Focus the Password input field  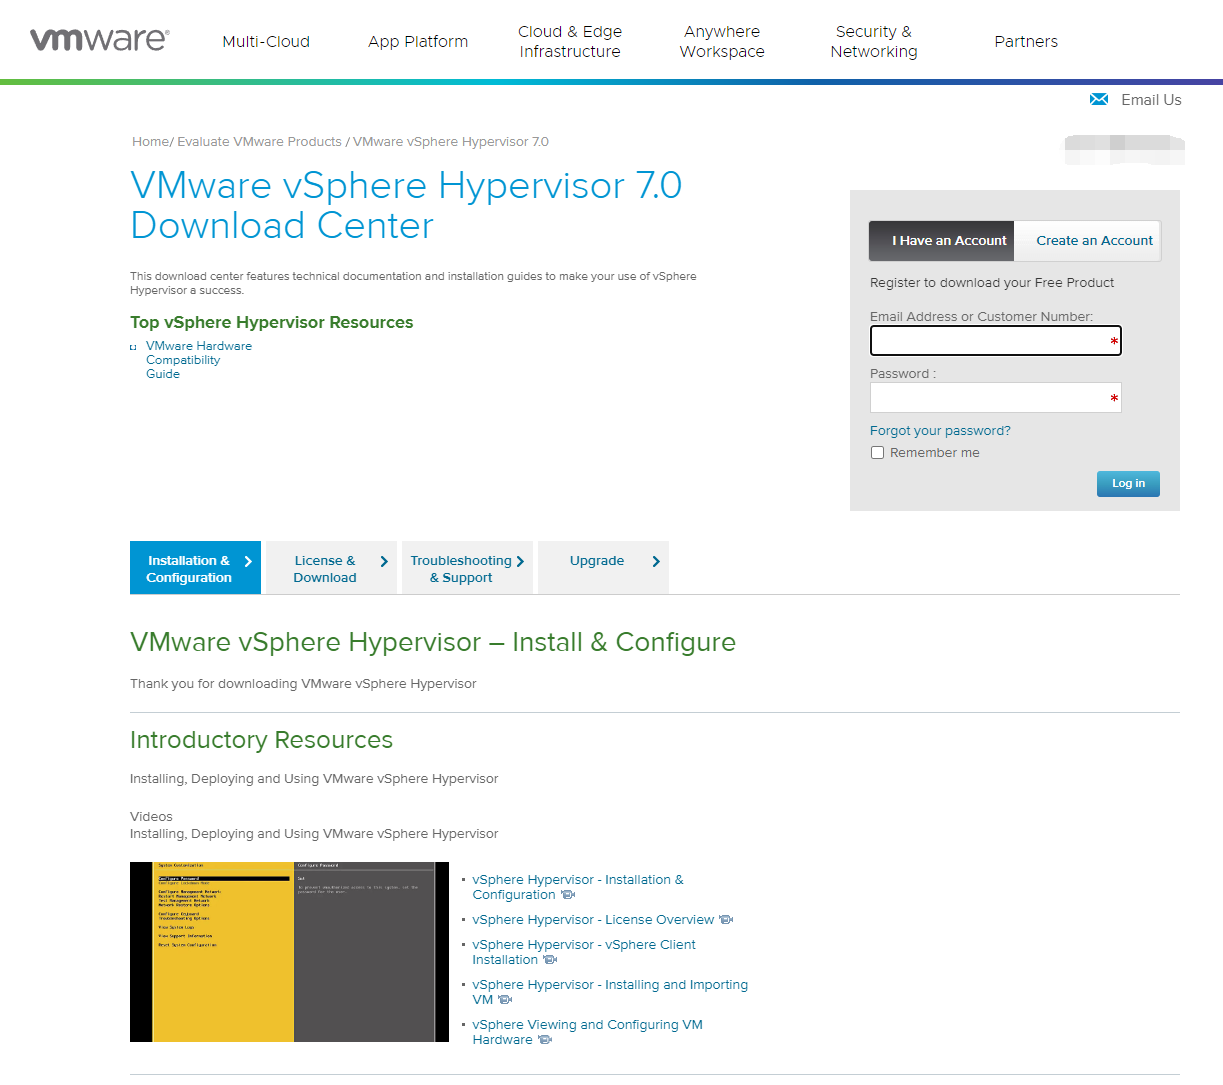click(x=994, y=398)
